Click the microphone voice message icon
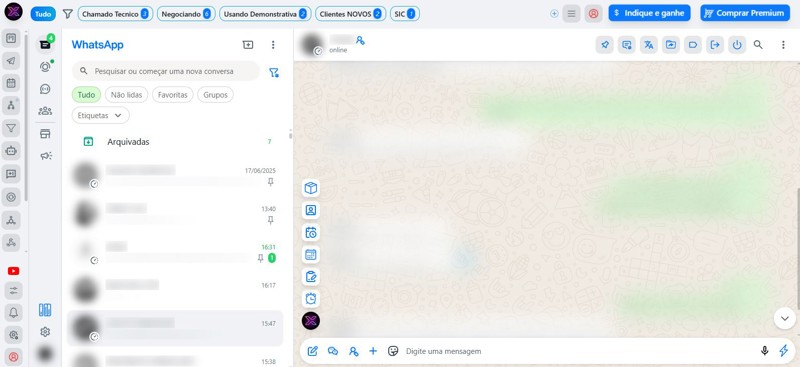 (764, 351)
